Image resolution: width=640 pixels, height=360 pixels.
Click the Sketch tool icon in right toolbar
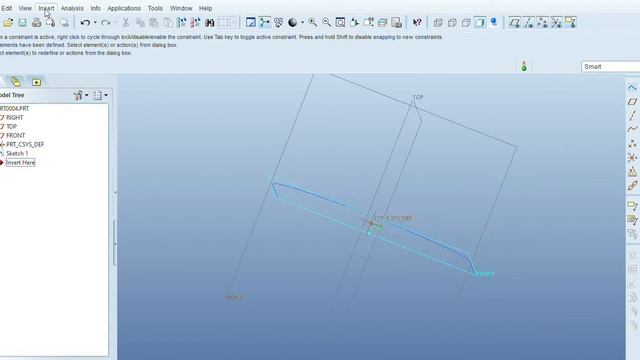632,88
